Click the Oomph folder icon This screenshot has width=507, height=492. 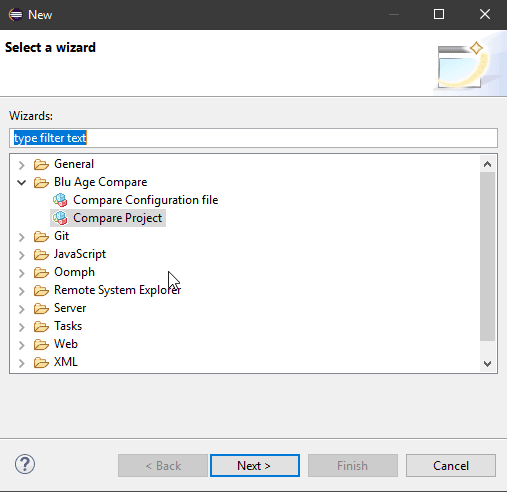pyautogui.click(x=41, y=272)
